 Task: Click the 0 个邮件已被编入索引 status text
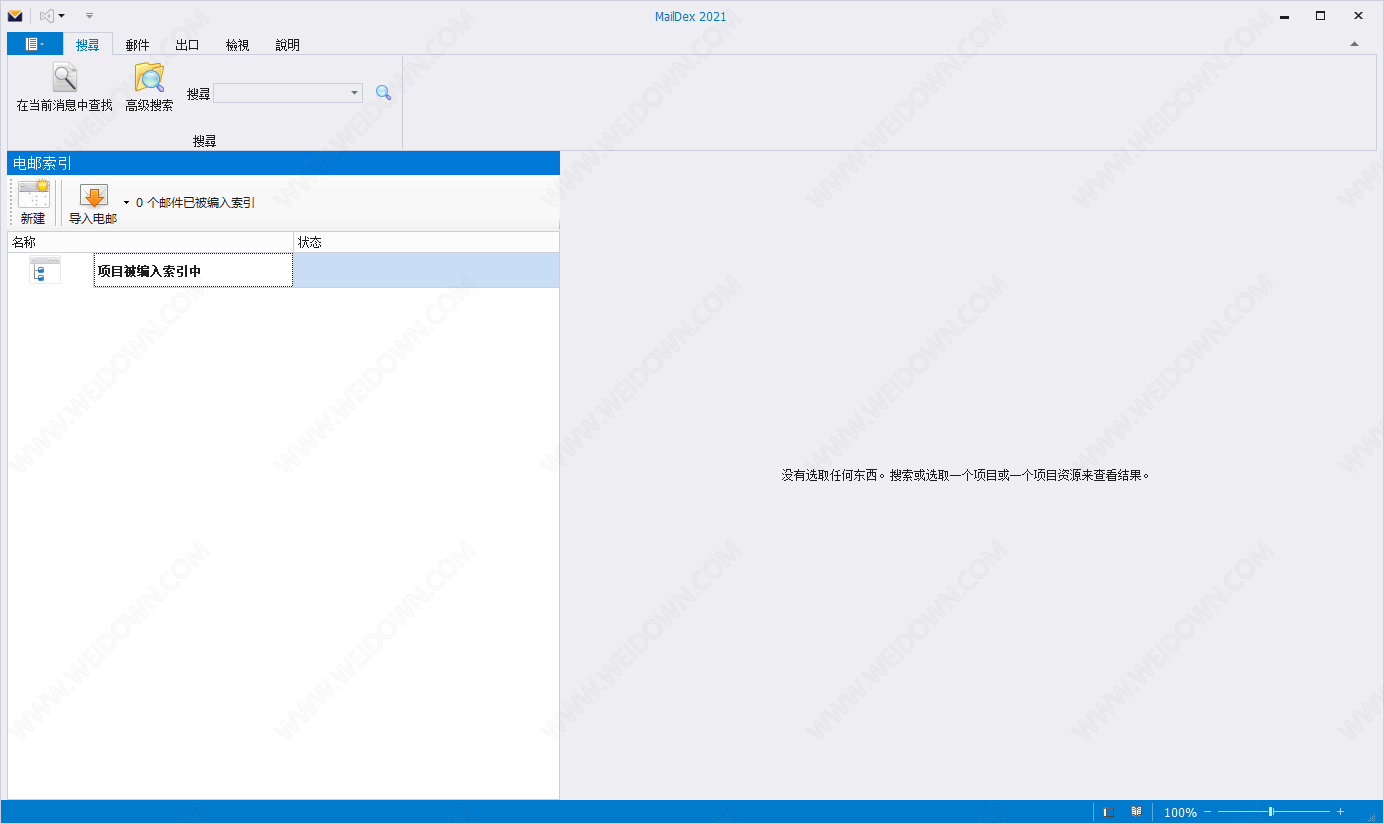196,203
